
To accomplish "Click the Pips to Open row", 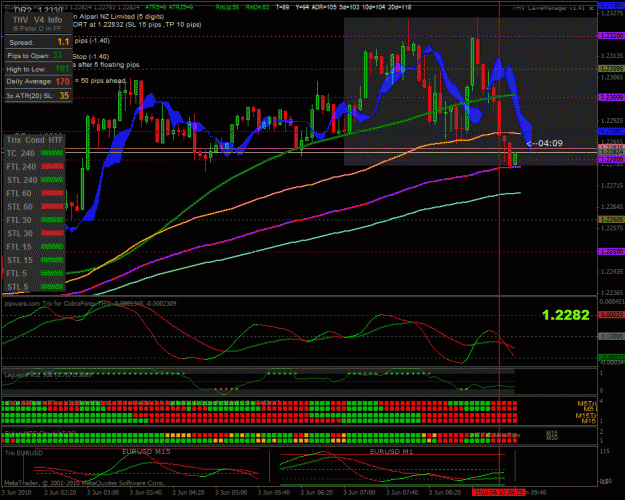I will click(x=38, y=55).
